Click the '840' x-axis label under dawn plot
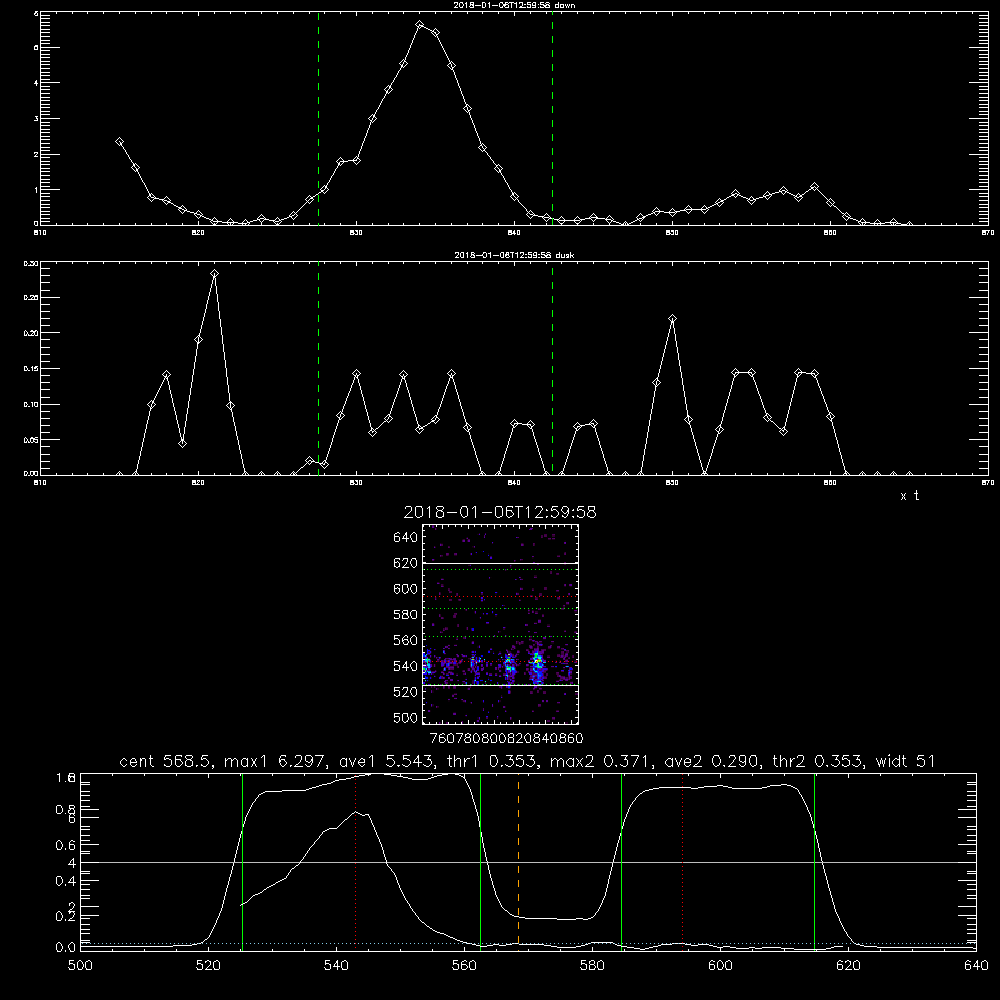 (514, 233)
